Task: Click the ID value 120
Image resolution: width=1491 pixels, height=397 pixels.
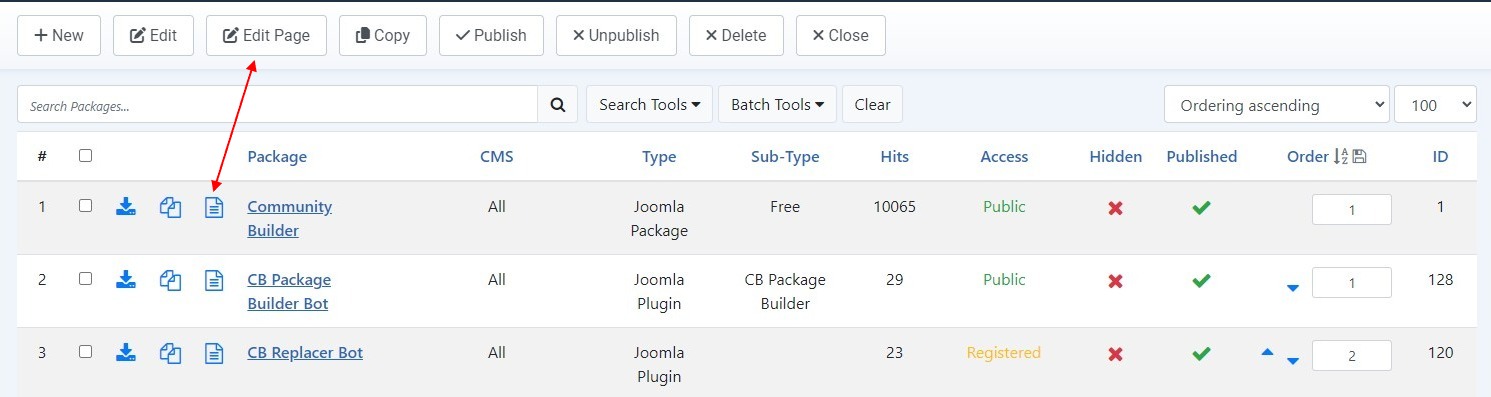Action: tap(1440, 352)
